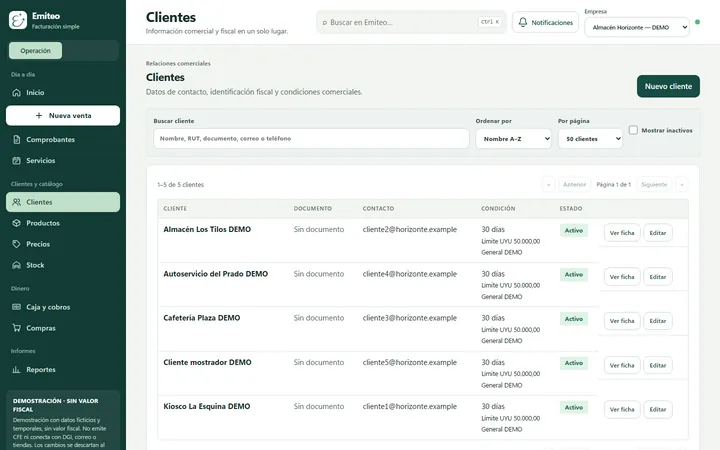Open the Por página dropdown

point(590,139)
